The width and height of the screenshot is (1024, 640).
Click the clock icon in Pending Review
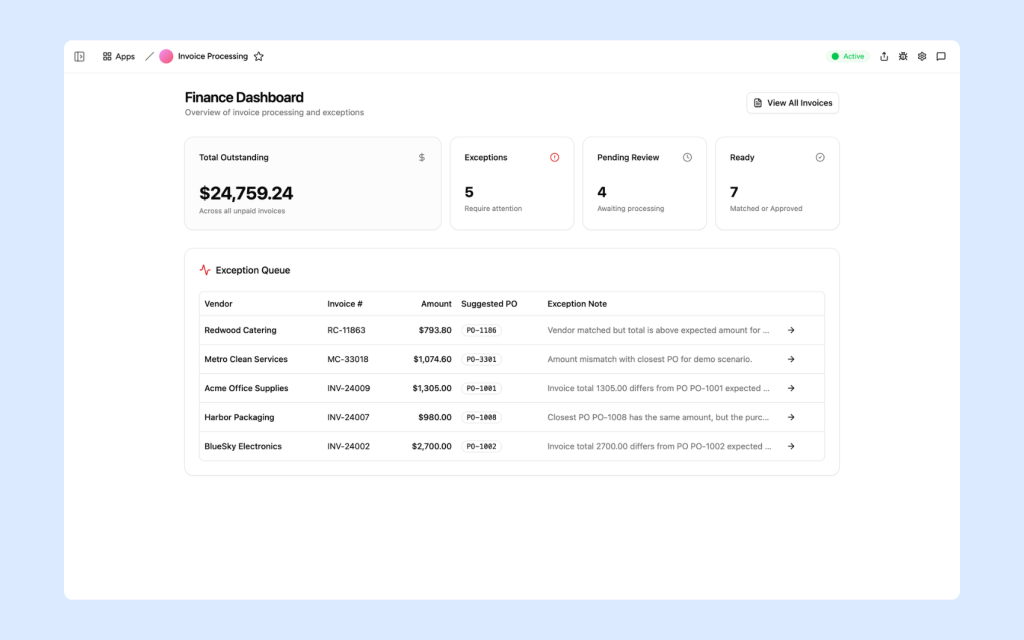(687, 157)
